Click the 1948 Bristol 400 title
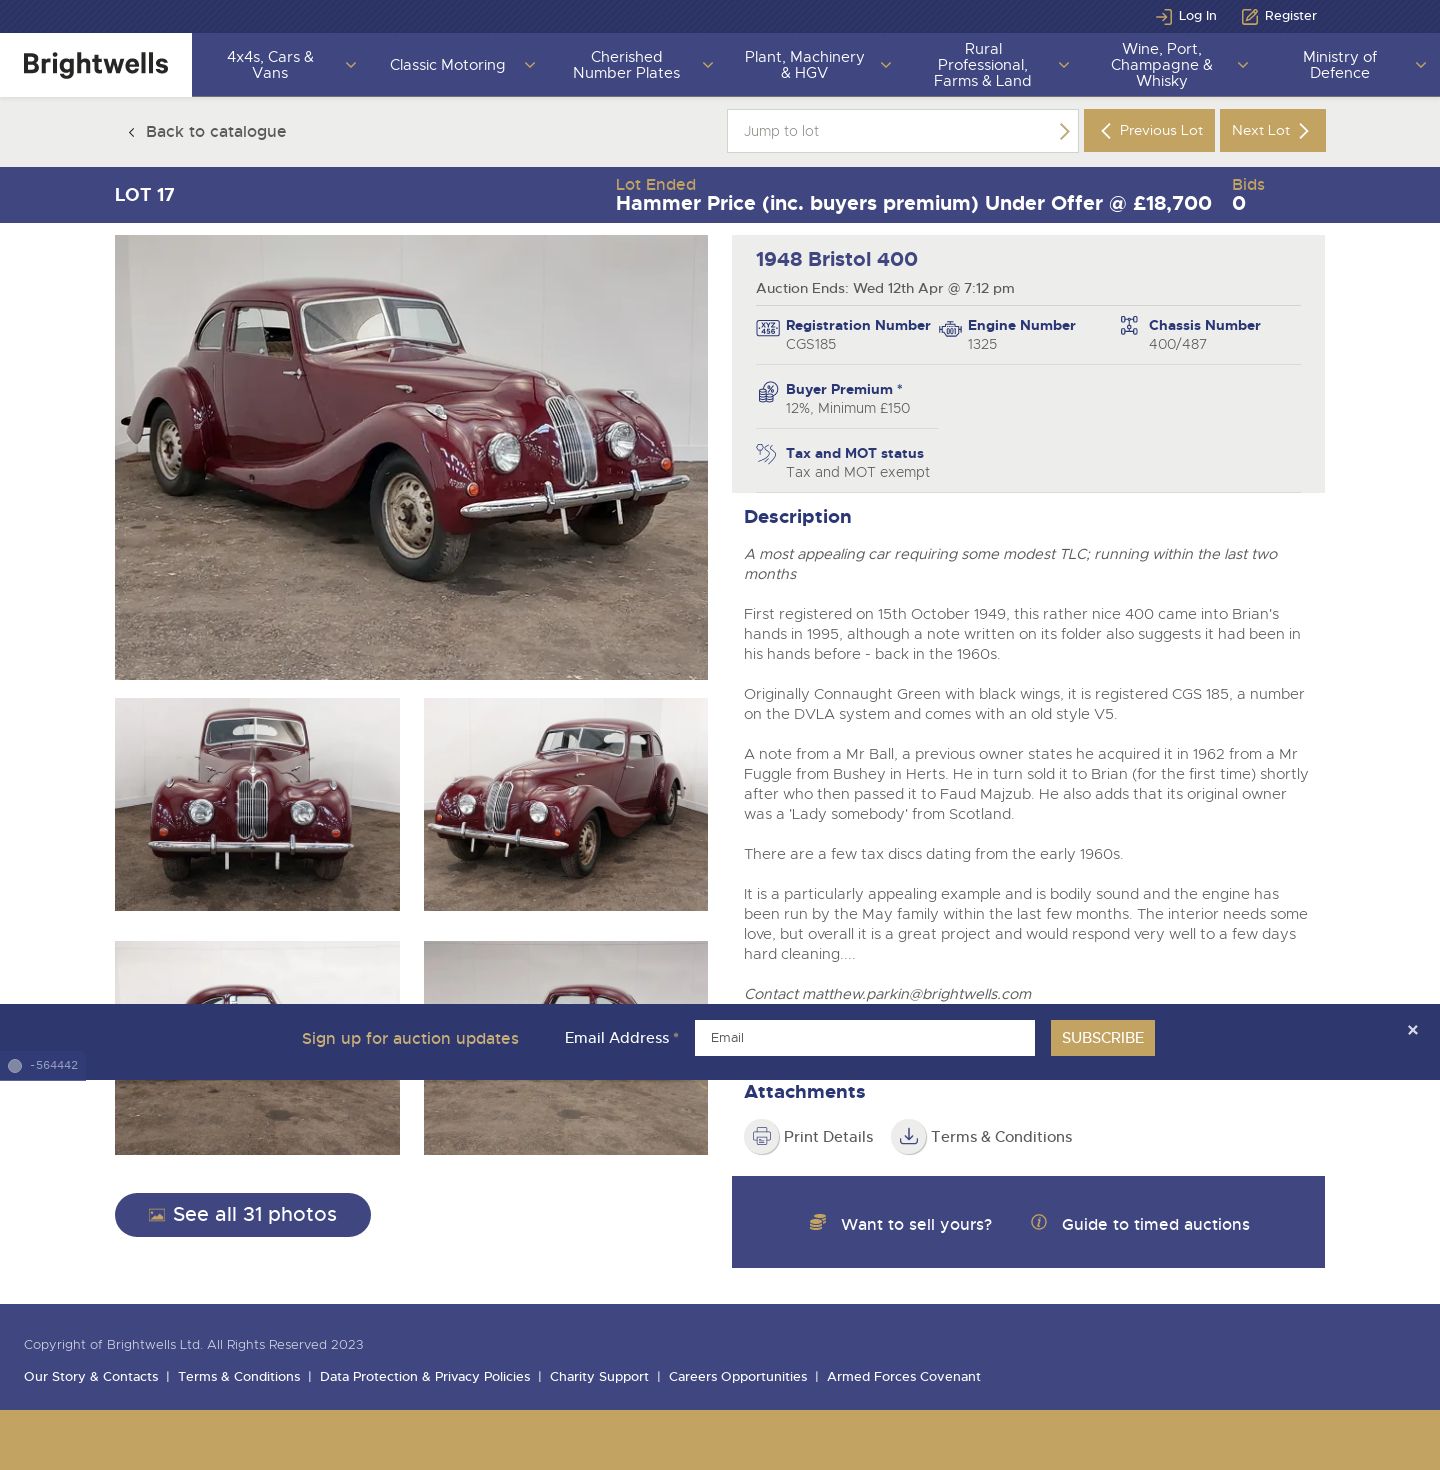Image resolution: width=1440 pixels, height=1470 pixels. click(x=837, y=260)
